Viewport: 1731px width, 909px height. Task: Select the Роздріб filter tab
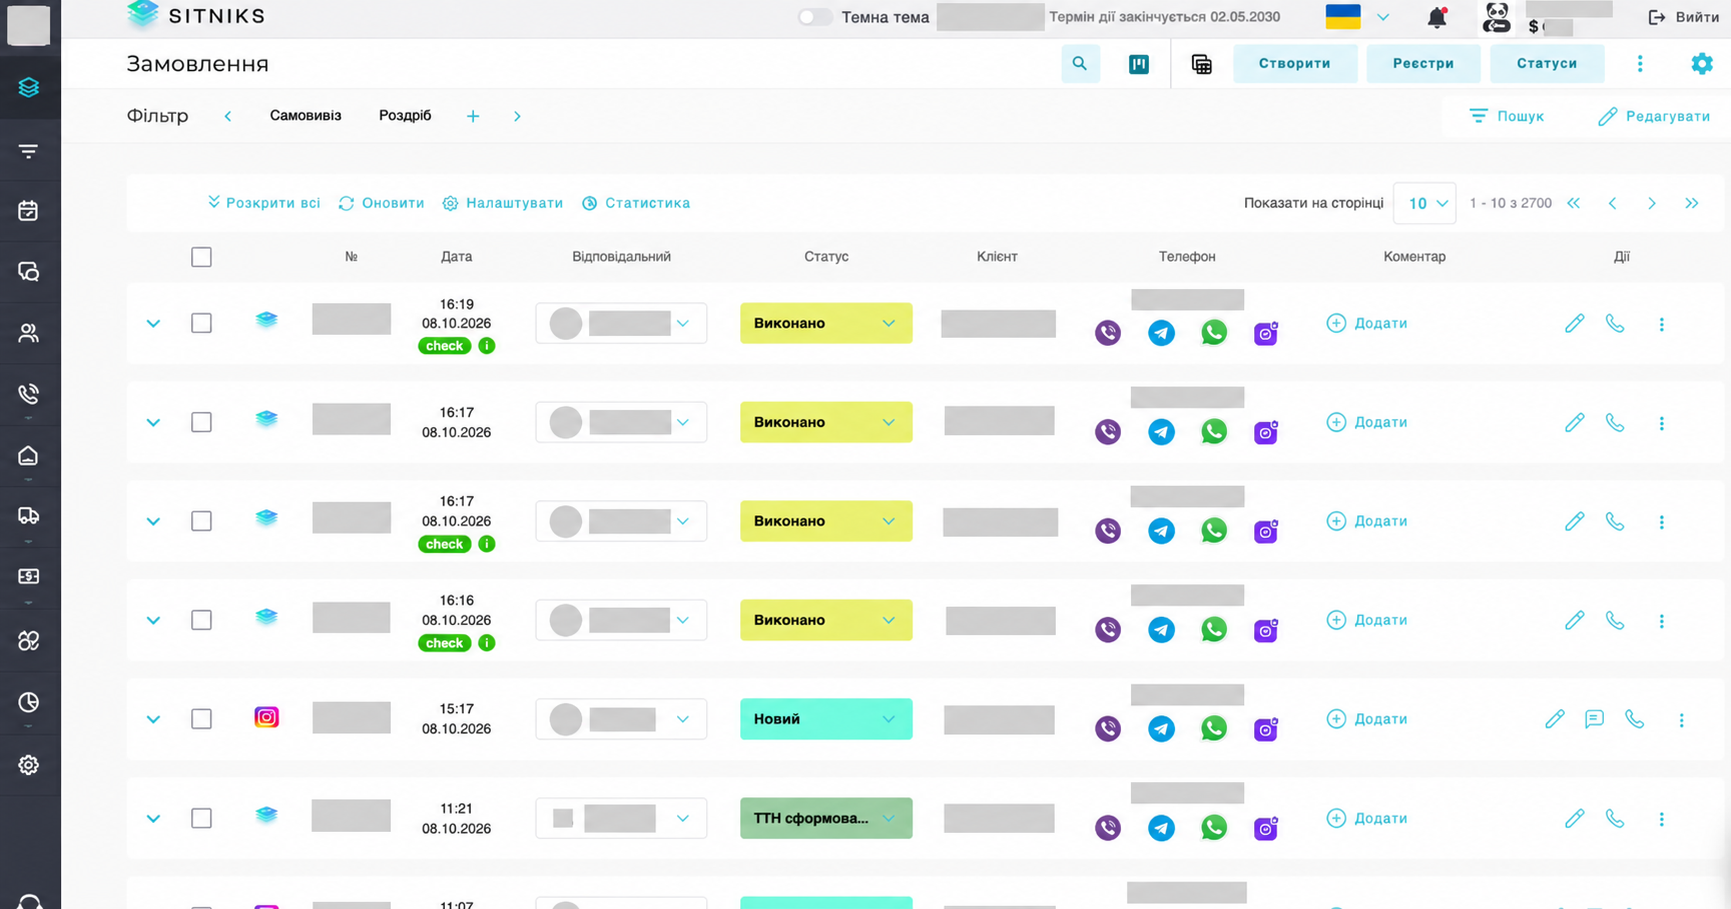[x=405, y=116]
